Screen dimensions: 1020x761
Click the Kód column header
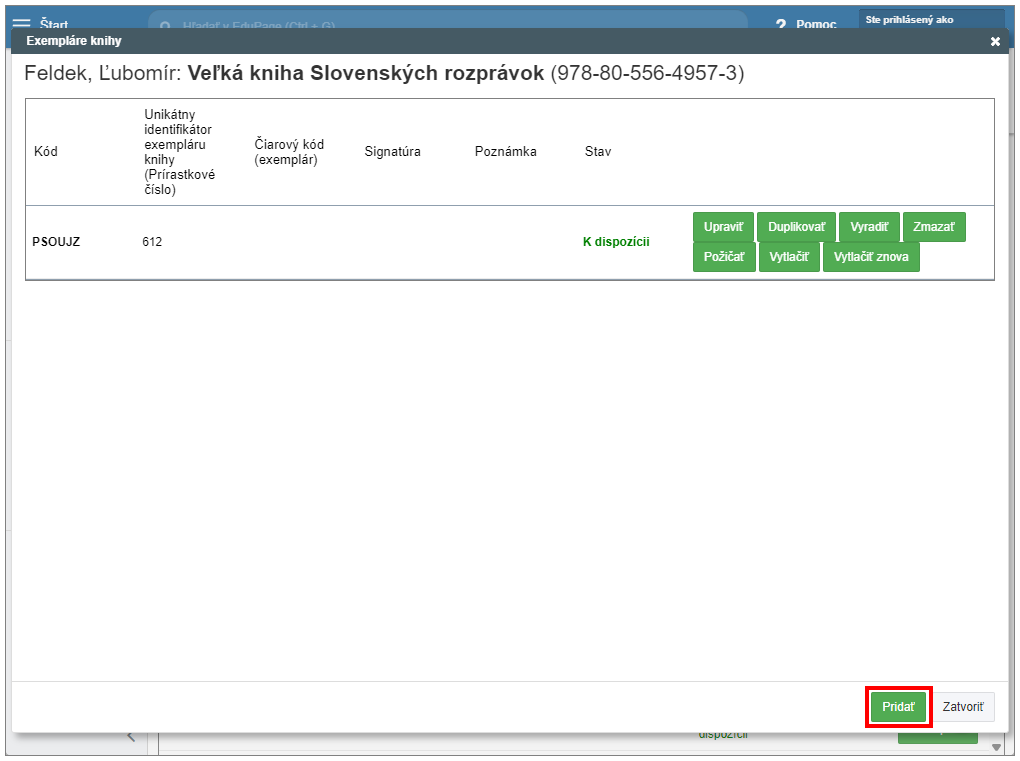tap(46, 152)
